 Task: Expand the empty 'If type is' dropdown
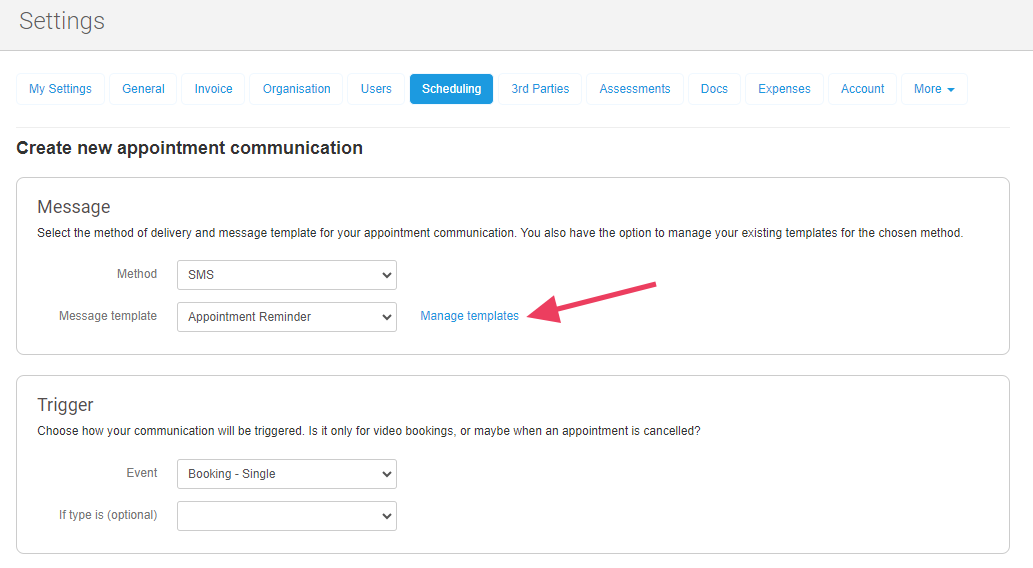tap(286, 516)
